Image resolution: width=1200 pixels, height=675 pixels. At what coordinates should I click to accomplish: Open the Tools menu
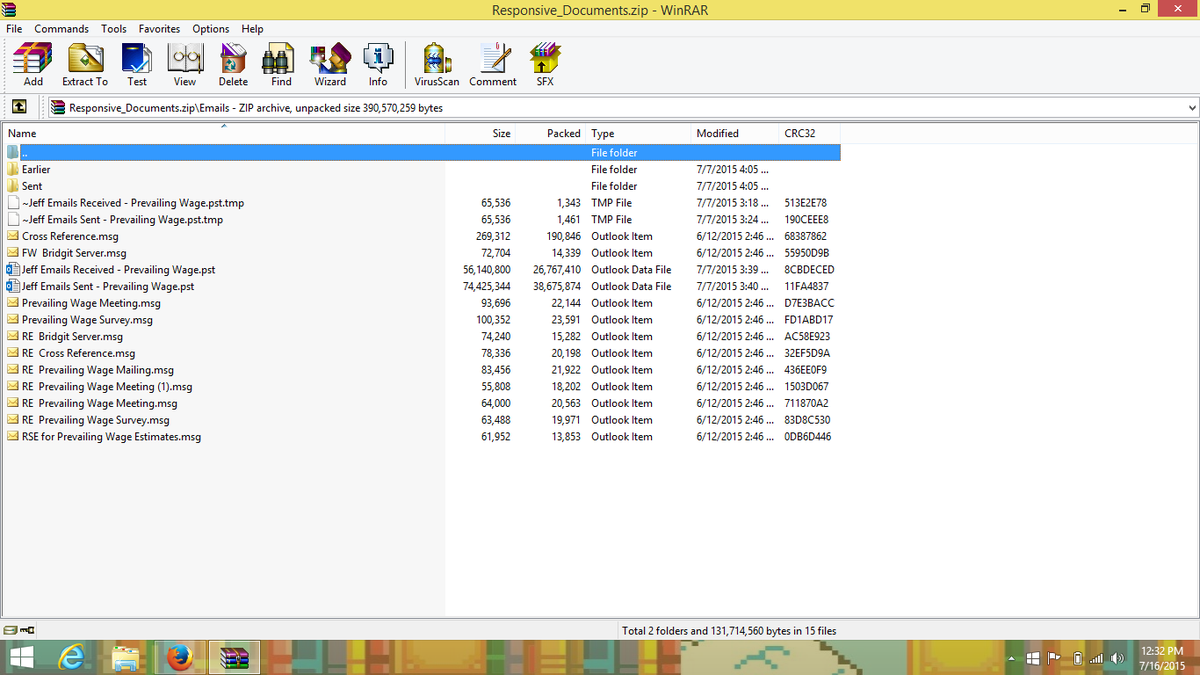[x=114, y=29]
